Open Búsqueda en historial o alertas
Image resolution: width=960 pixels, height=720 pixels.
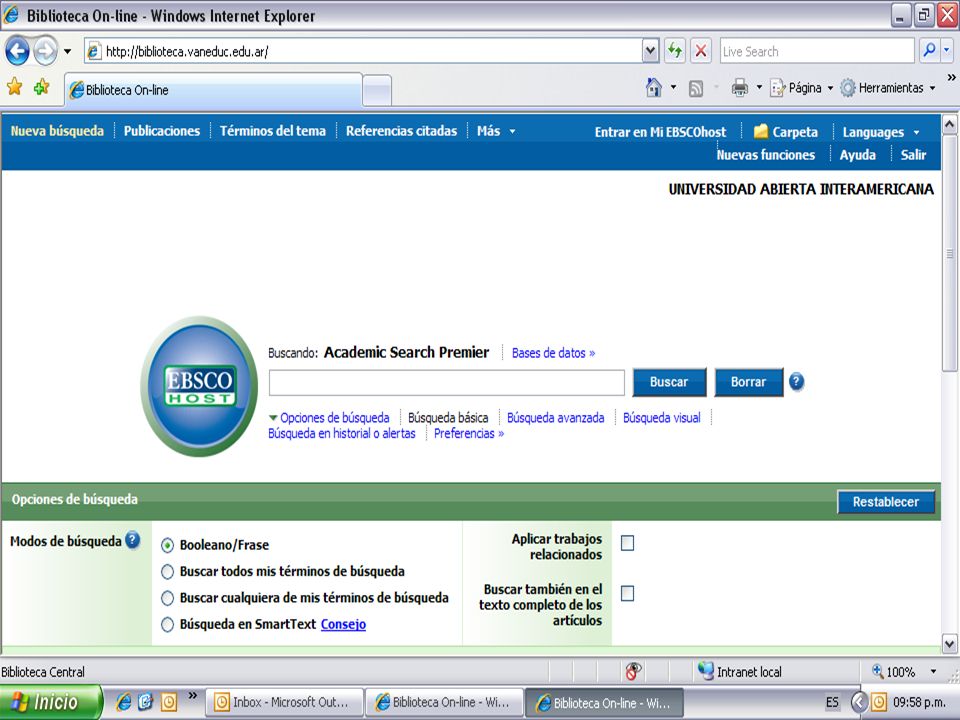342,433
